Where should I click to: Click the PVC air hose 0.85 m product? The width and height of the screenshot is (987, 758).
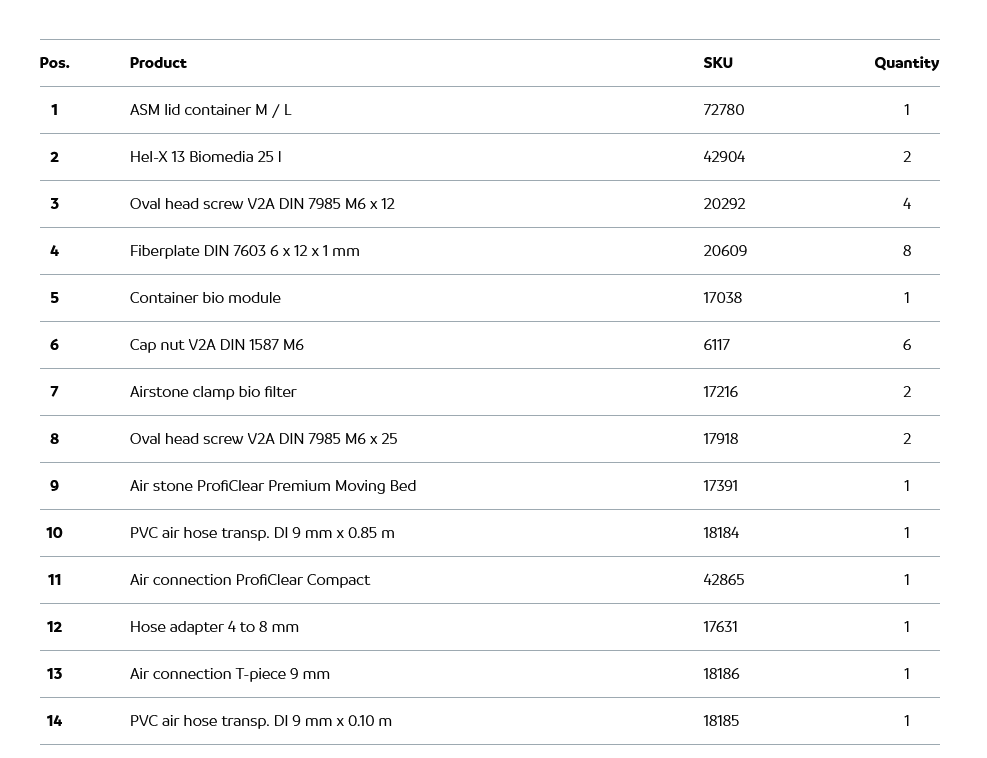tap(262, 533)
